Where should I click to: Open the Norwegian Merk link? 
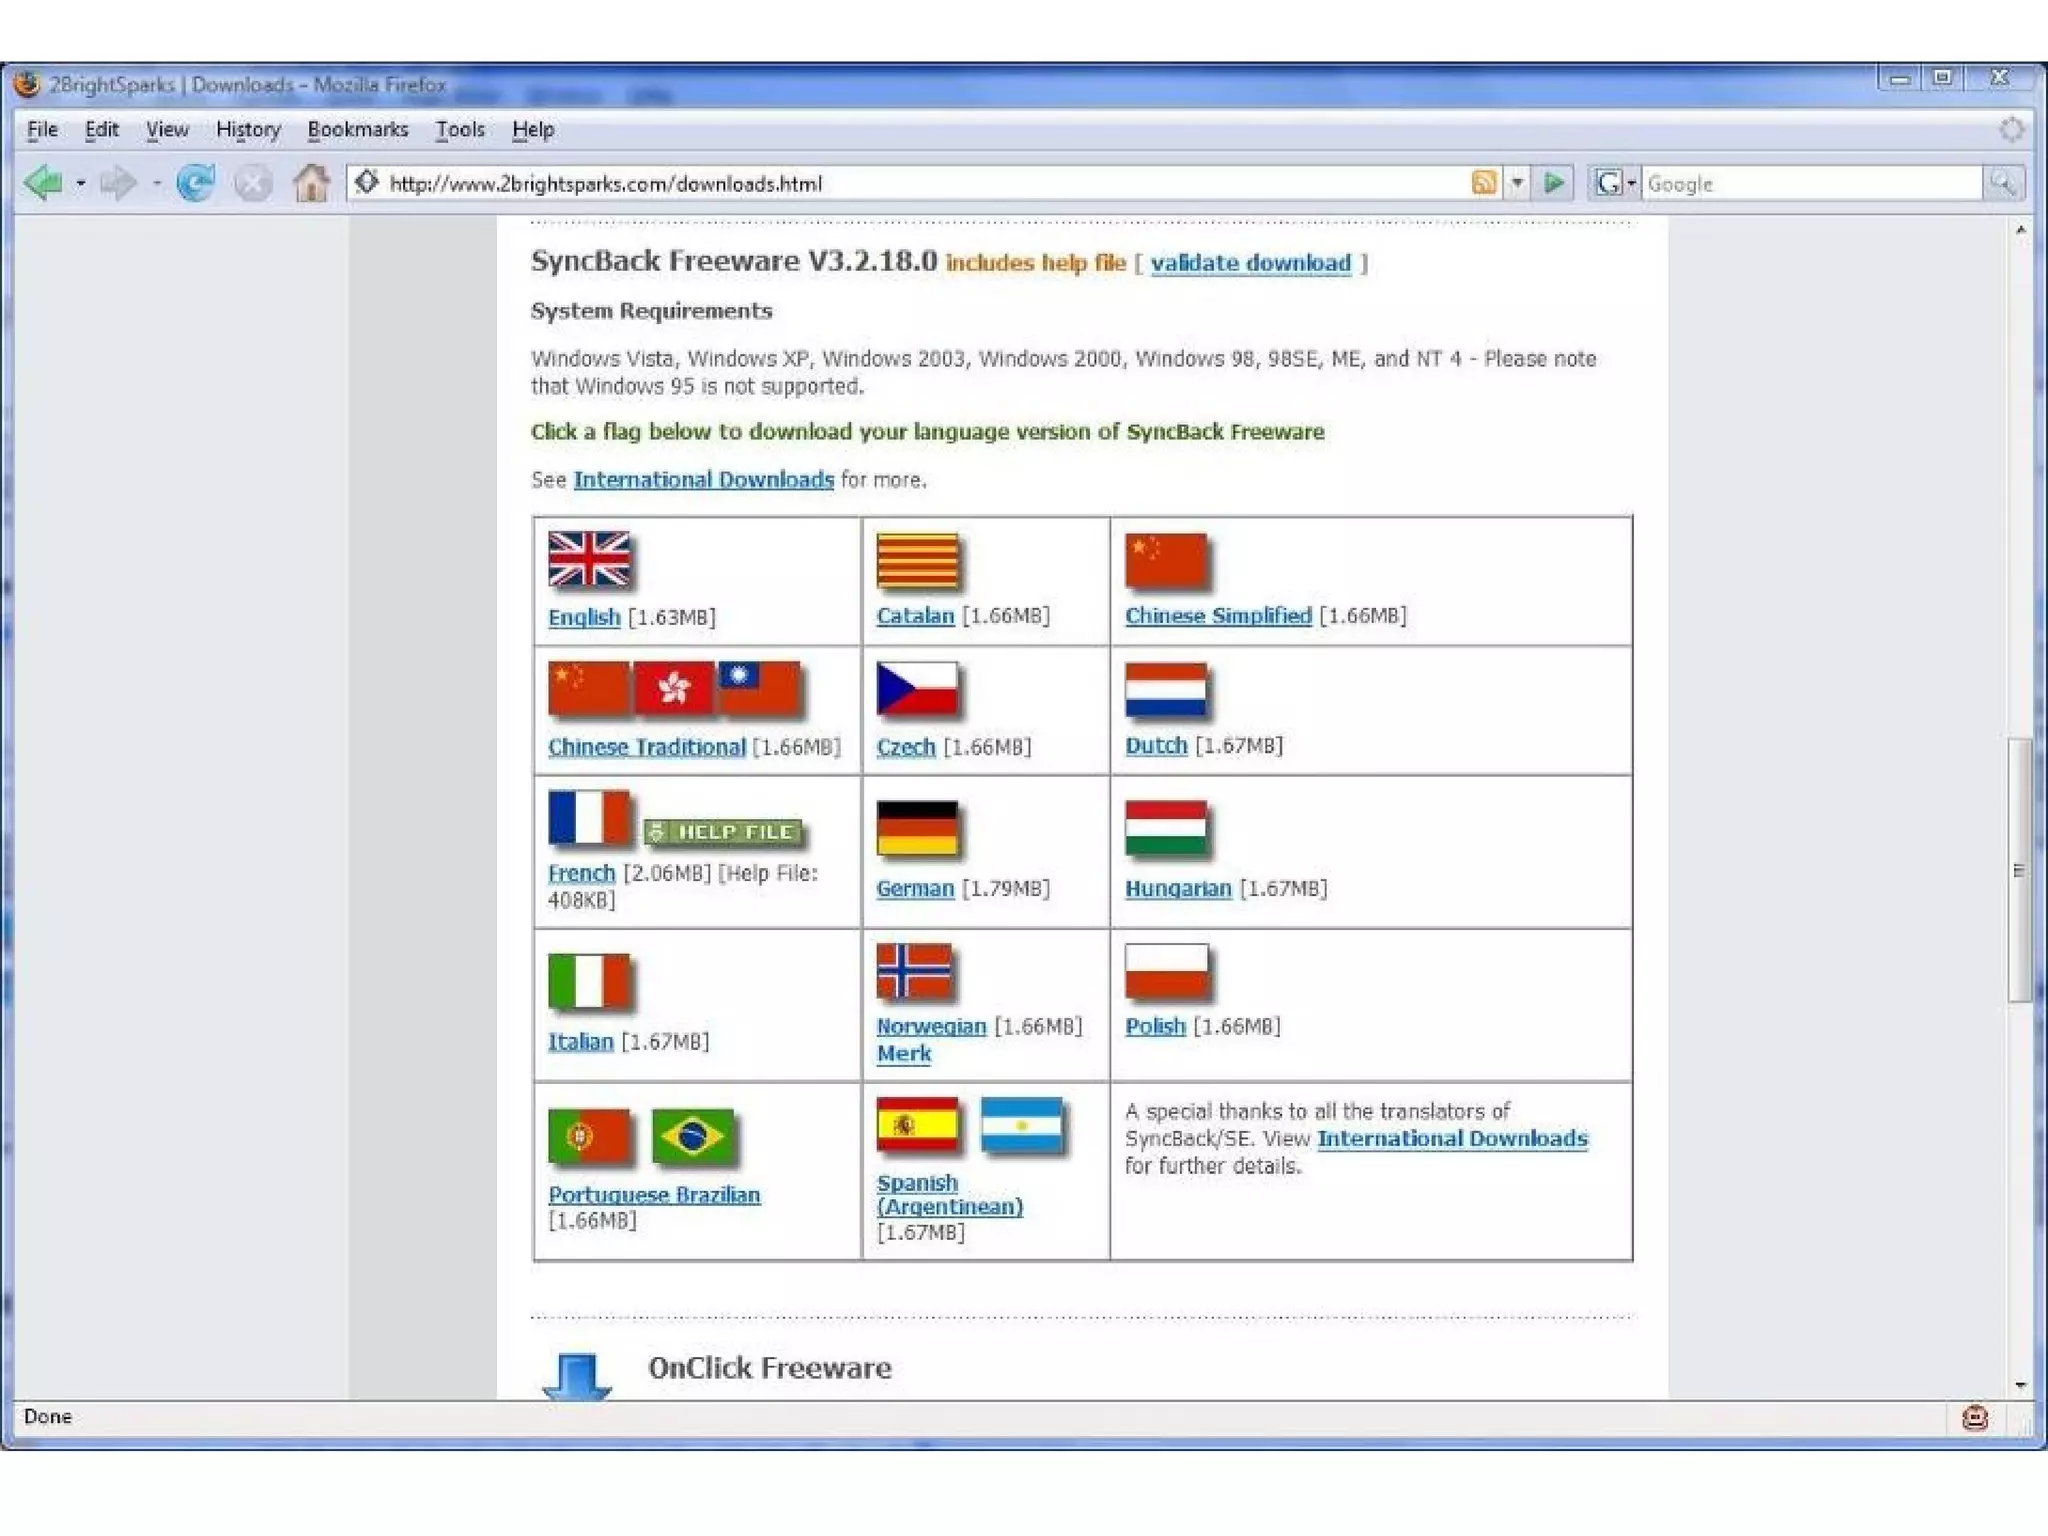tap(903, 1053)
